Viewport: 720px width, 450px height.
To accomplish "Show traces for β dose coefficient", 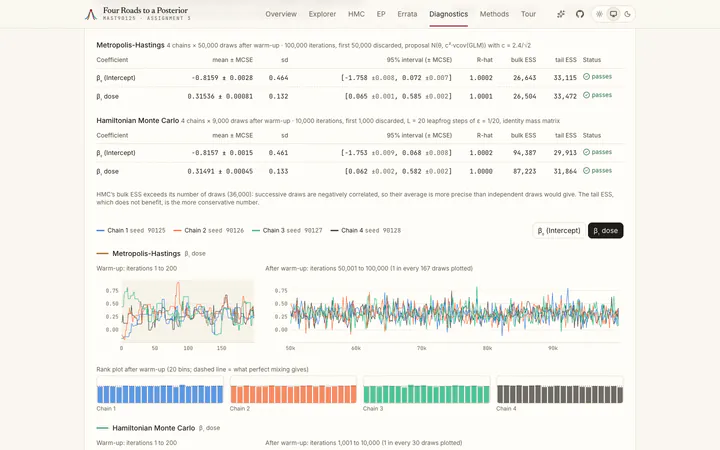I will (606, 231).
